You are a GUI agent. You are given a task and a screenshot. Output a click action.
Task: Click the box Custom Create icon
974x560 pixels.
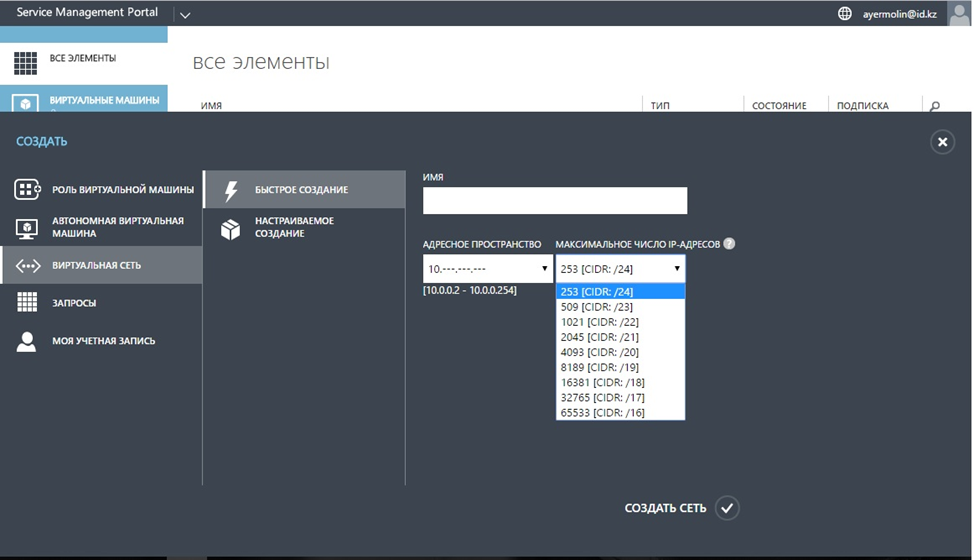click(230, 229)
